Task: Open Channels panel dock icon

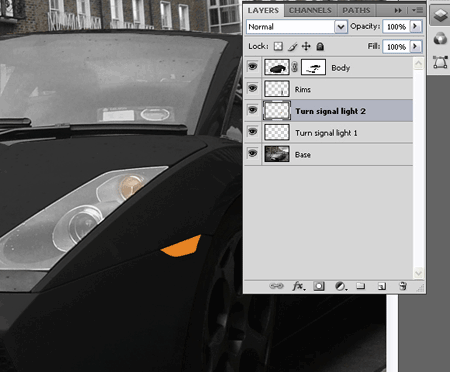Action: 440,39
